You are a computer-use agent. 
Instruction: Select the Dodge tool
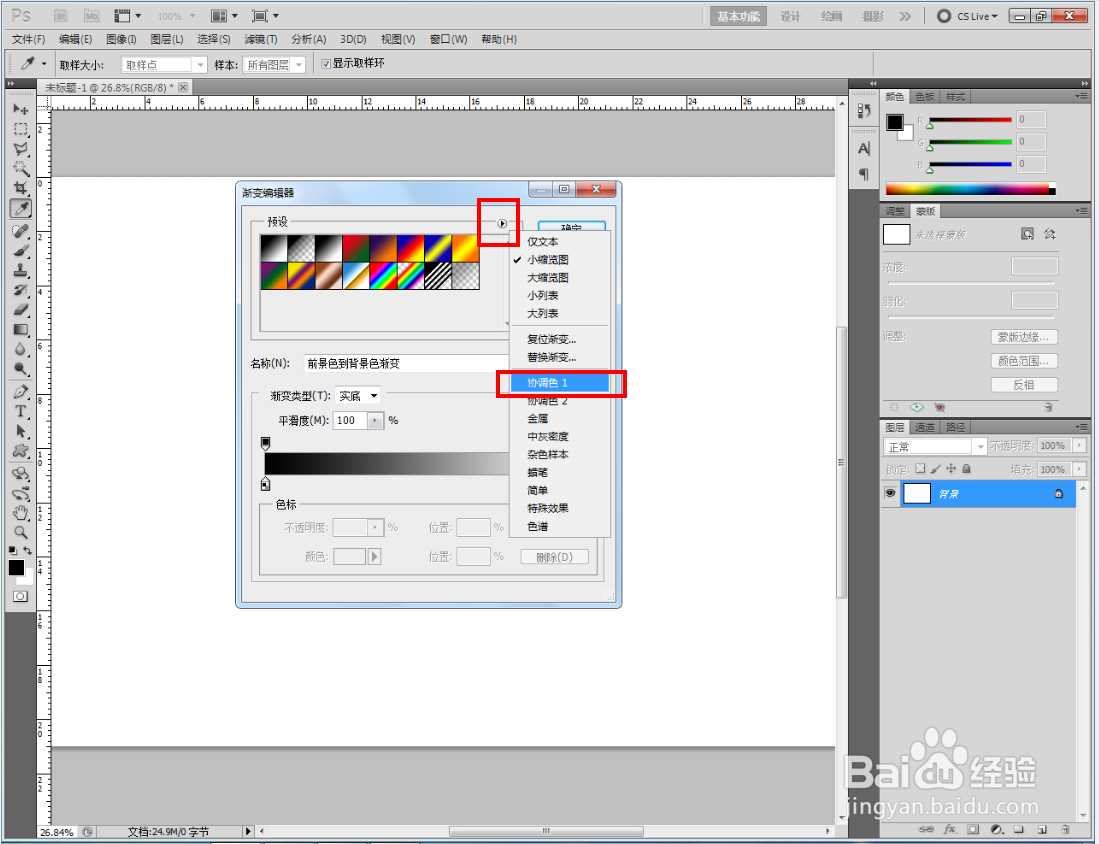[20, 369]
